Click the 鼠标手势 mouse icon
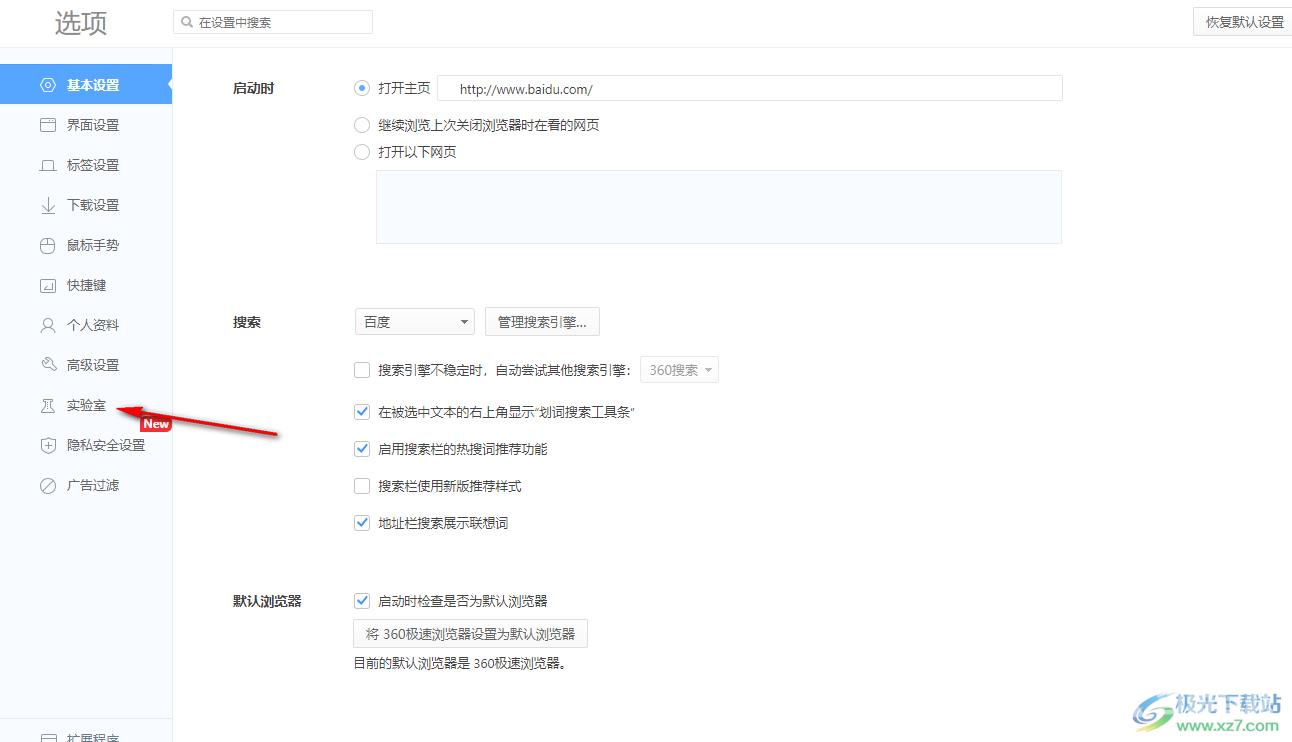The image size is (1292, 742). (x=48, y=245)
